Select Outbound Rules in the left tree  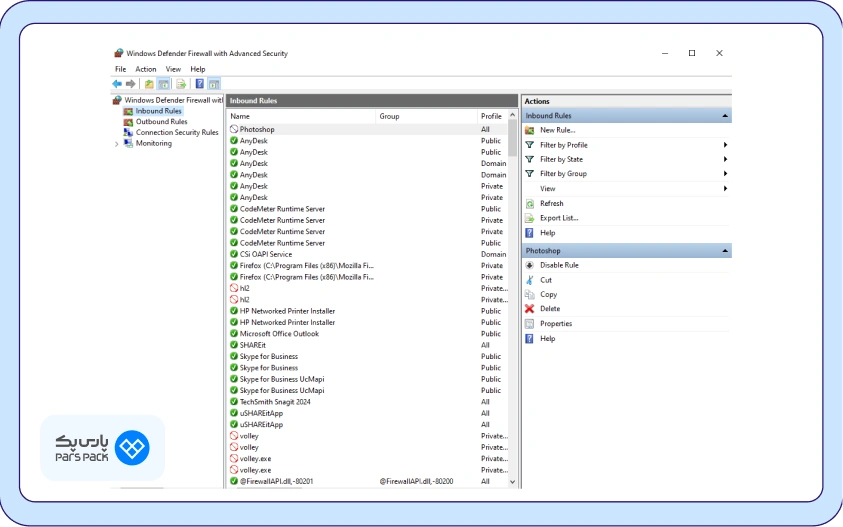coord(161,122)
